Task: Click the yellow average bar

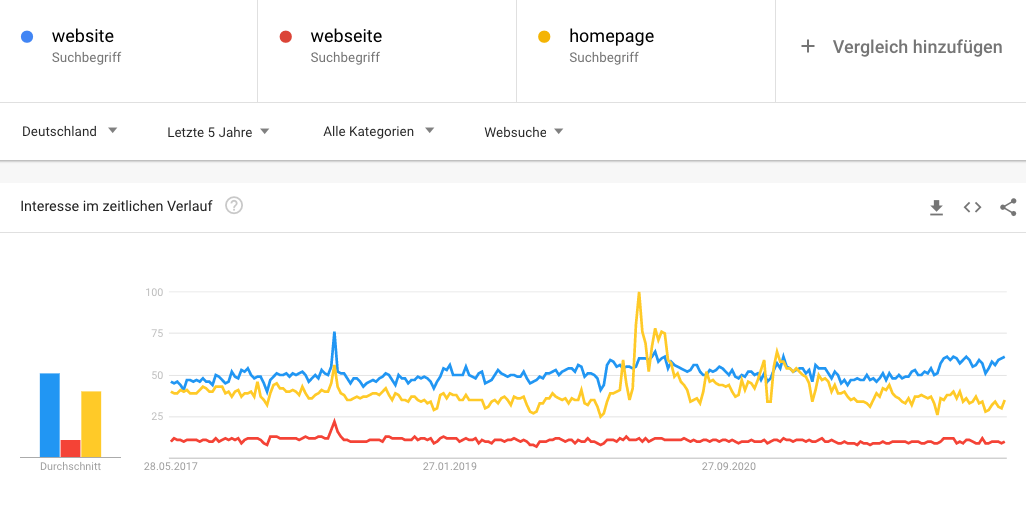Action: (x=91, y=424)
